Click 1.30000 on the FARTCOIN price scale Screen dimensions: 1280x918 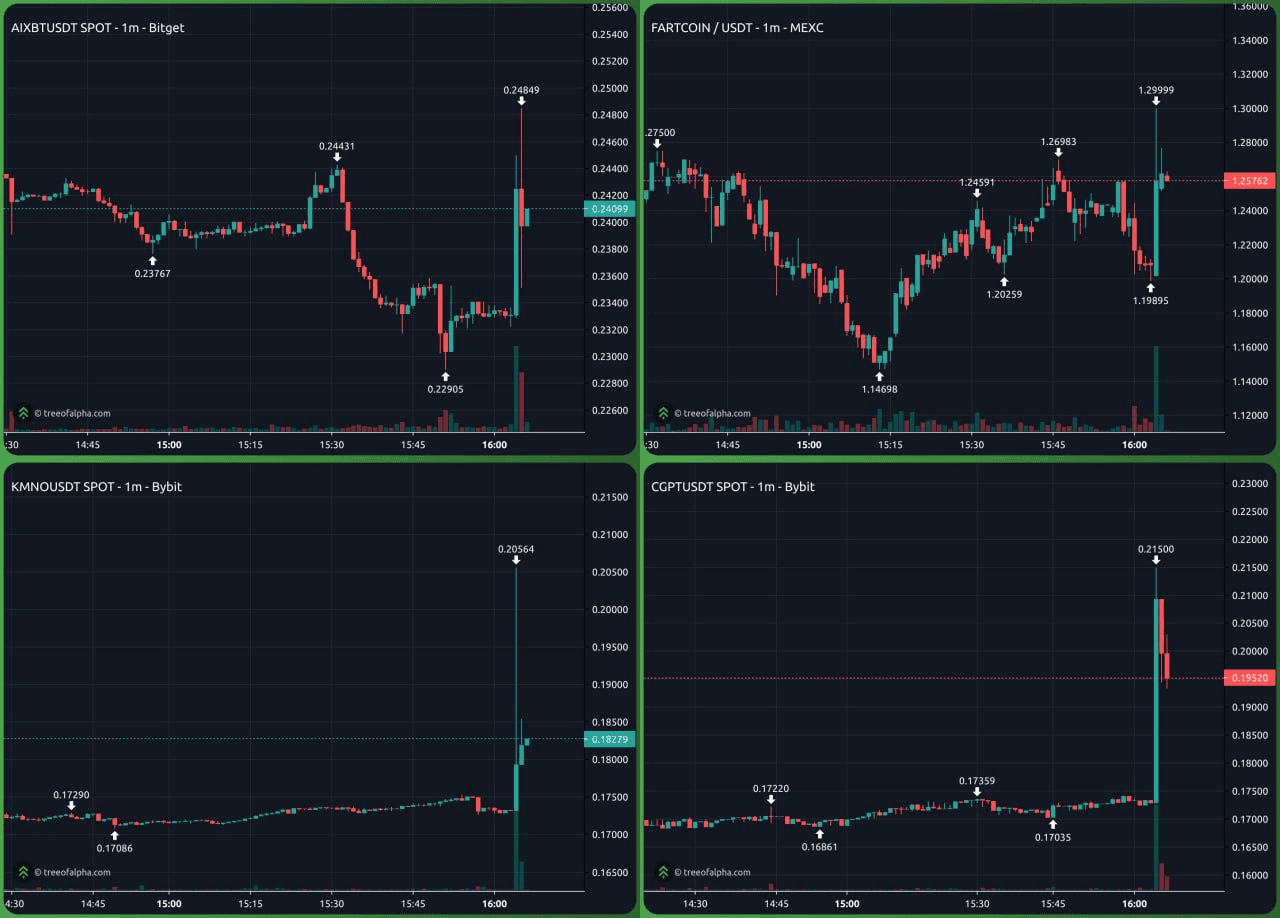click(x=1251, y=108)
